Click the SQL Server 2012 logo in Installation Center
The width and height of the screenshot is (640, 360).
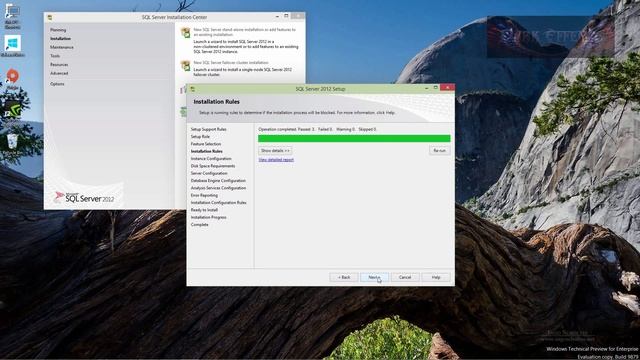pos(84,198)
